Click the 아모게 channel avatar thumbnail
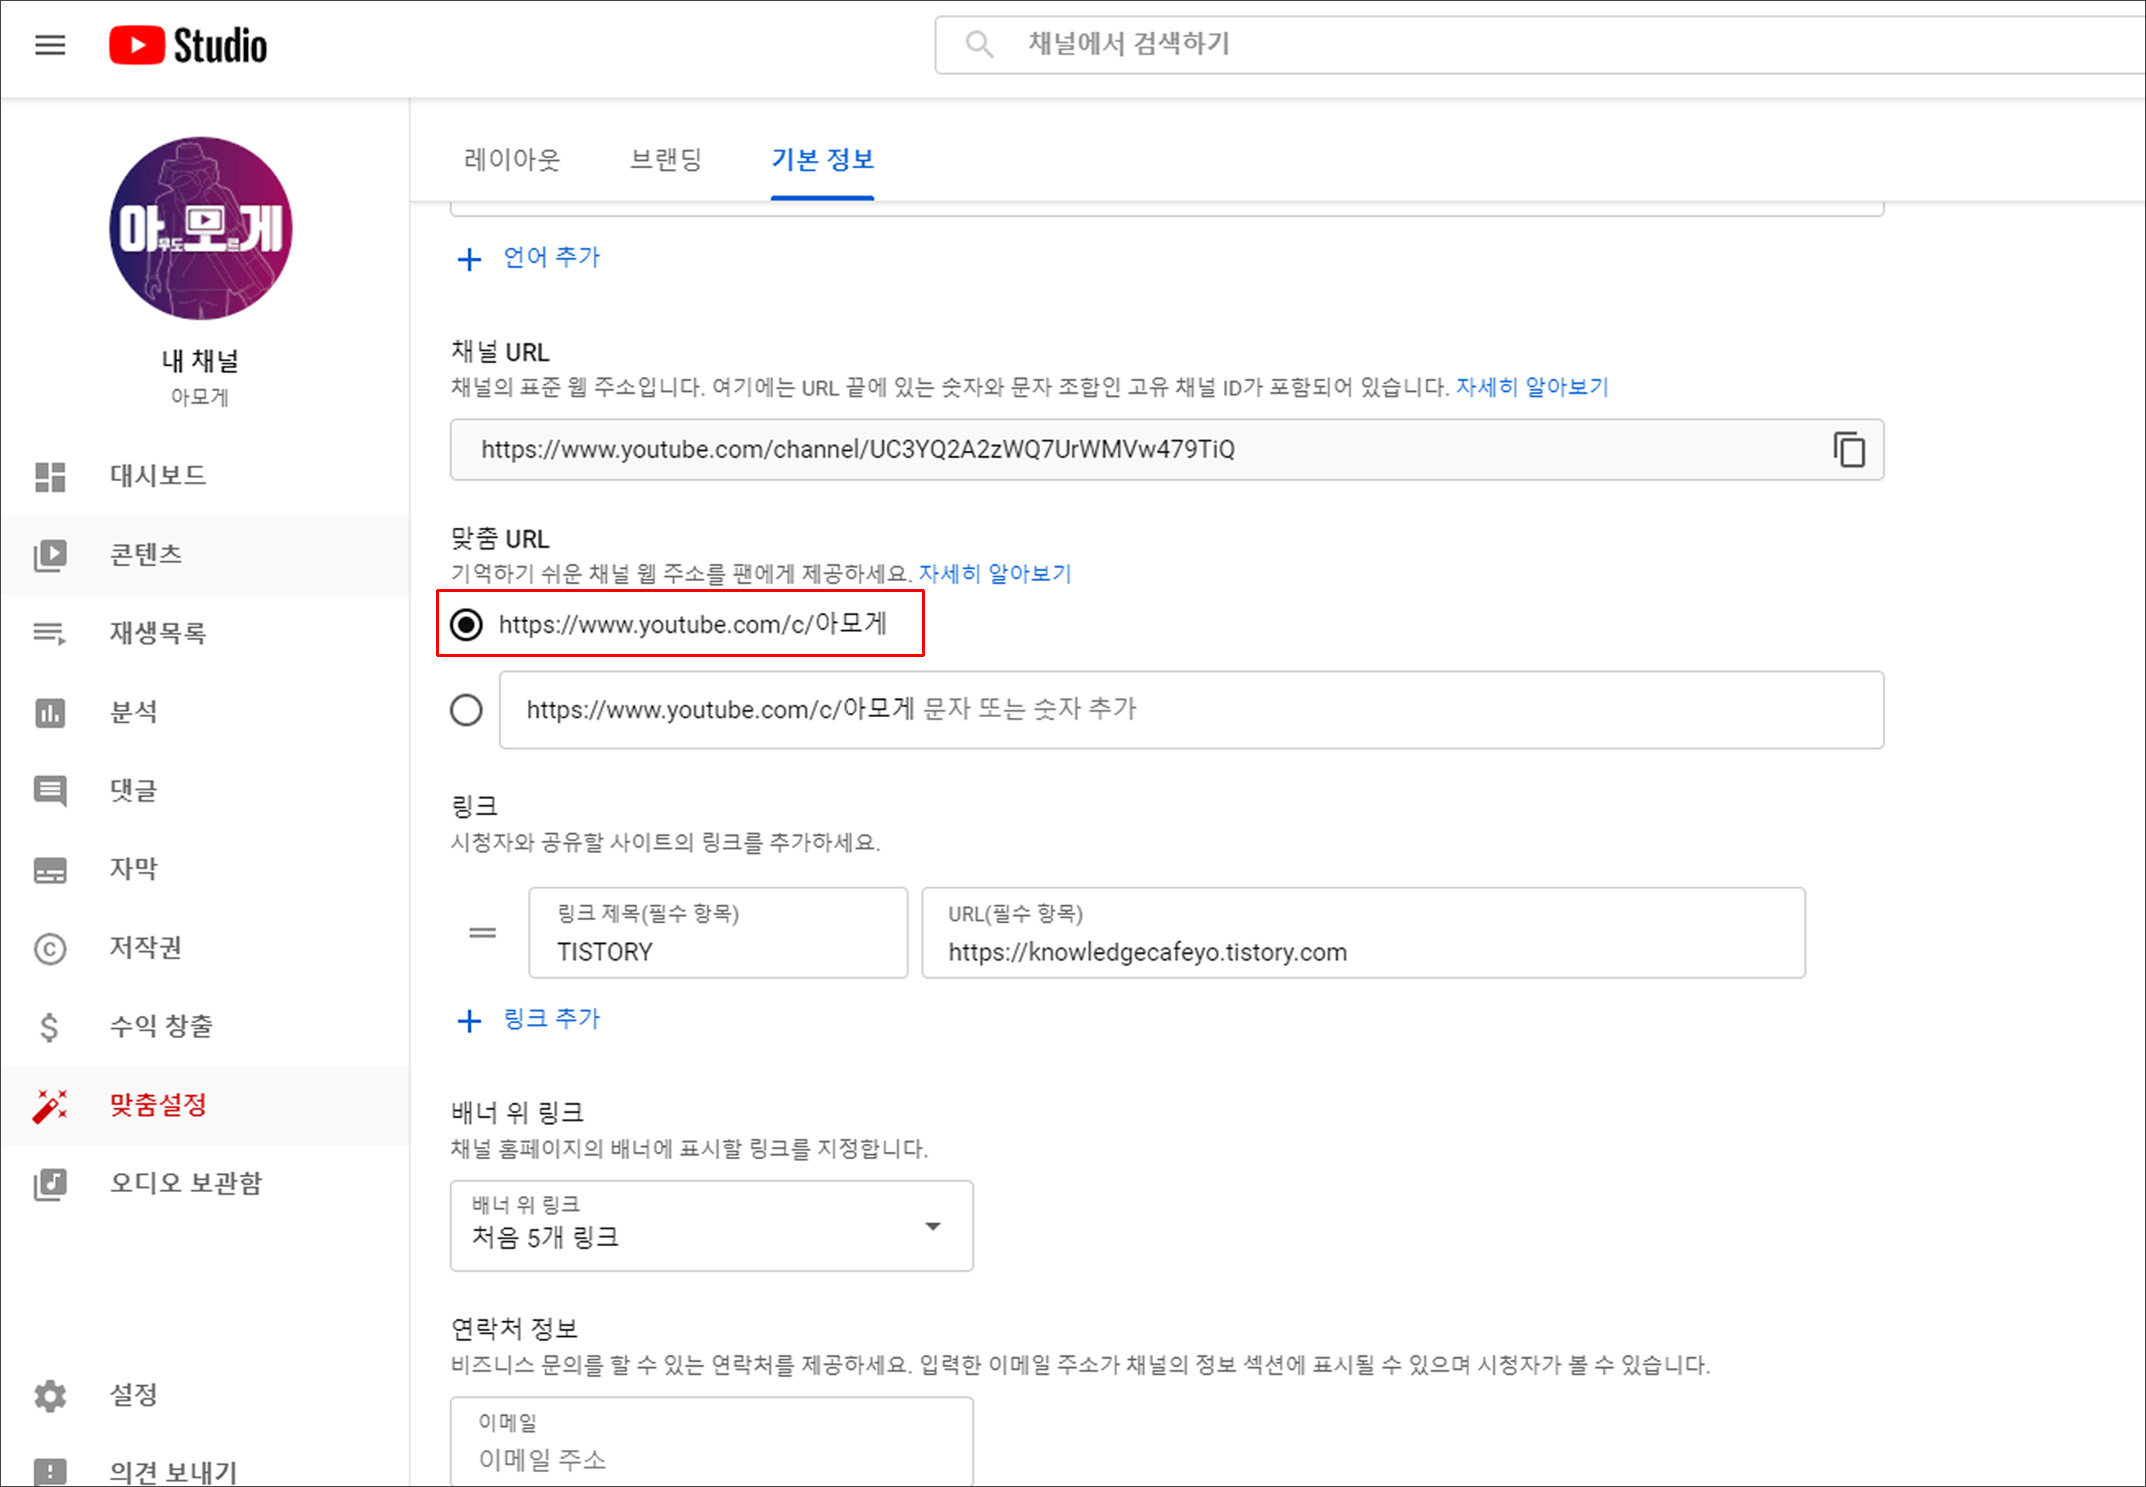2146x1487 pixels. click(x=201, y=229)
